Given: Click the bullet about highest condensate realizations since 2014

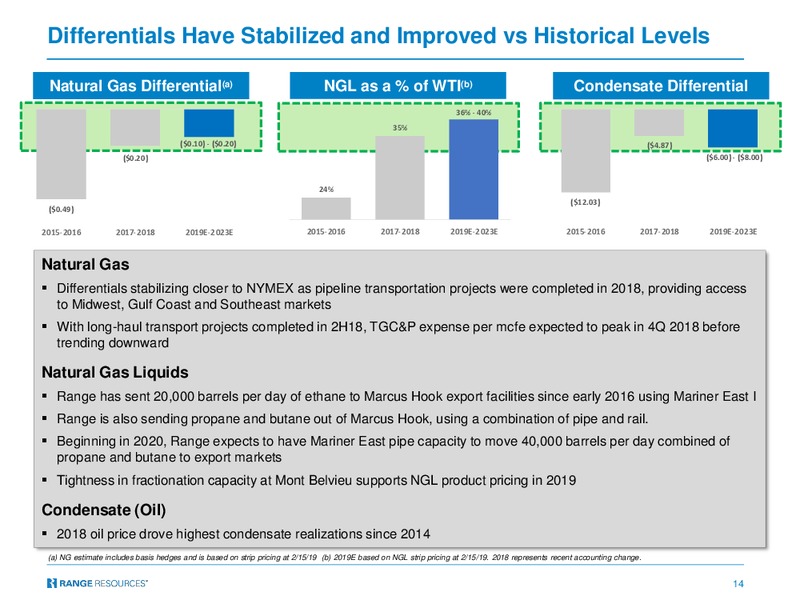Looking at the screenshot, I should (x=243, y=534).
